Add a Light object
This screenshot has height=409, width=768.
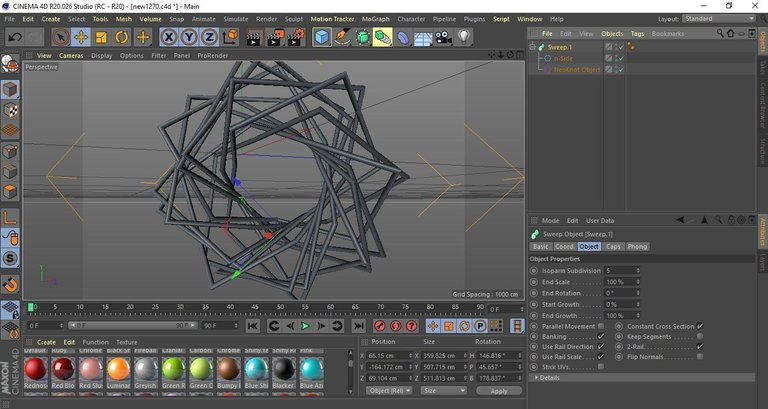click(x=464, y=37)
